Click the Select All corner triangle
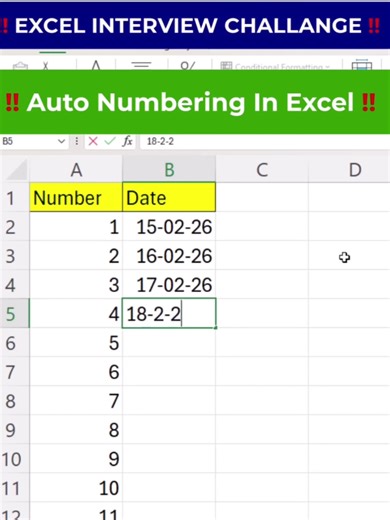 [16, 170]
